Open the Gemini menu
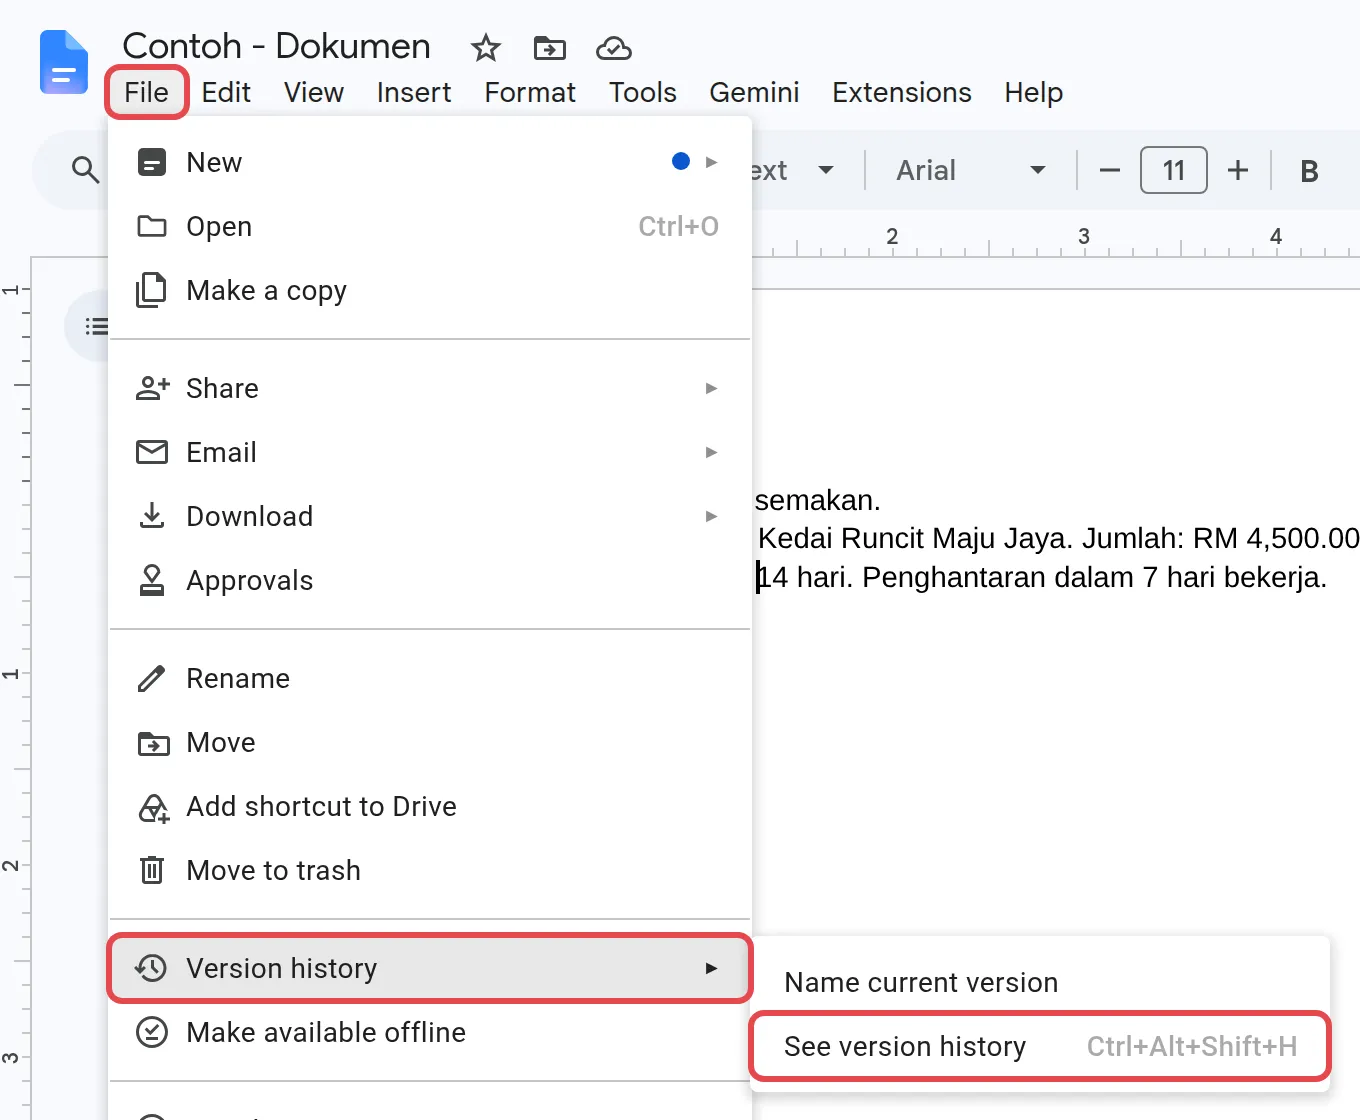 (754, 92)
